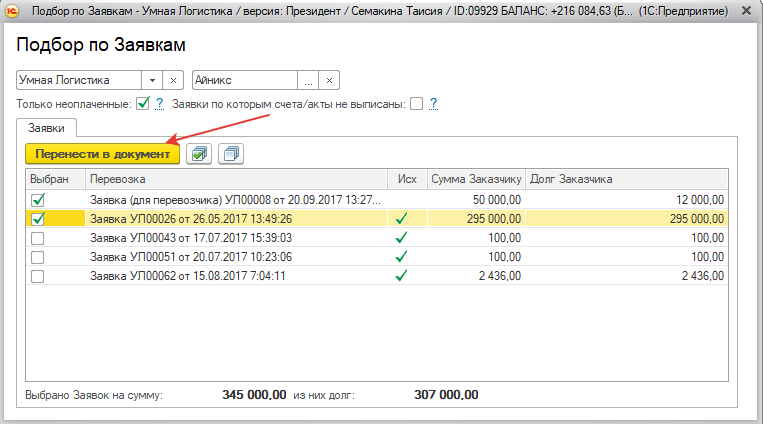Sort by Долг Заказчика column header

[x=627, y=179]
